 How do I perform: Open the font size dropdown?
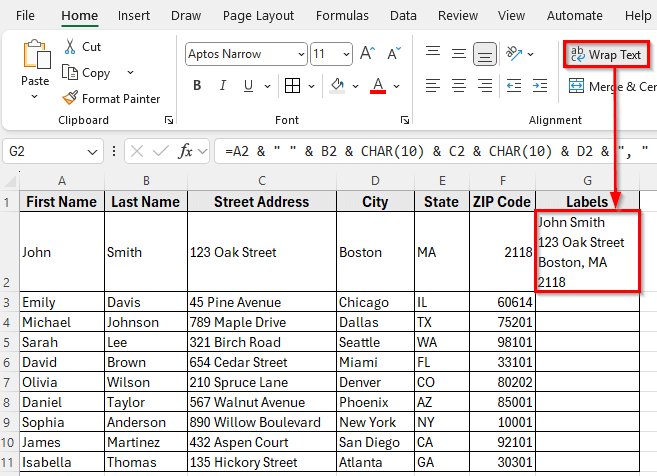click(344, 54)
